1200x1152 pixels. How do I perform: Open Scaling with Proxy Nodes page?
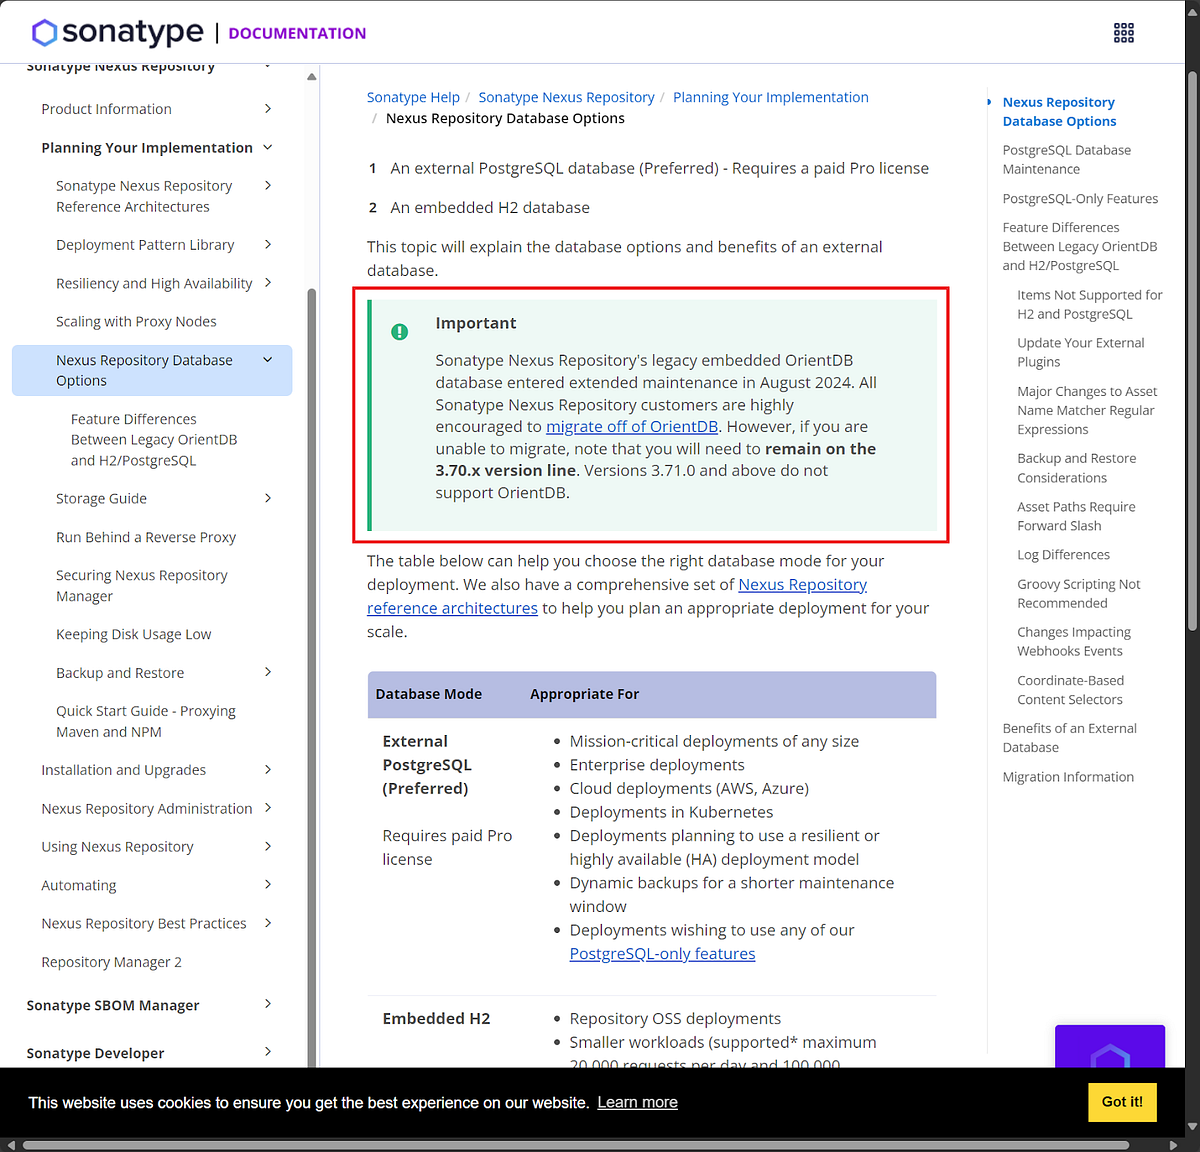pyautogui.click(x=136, y=322)
